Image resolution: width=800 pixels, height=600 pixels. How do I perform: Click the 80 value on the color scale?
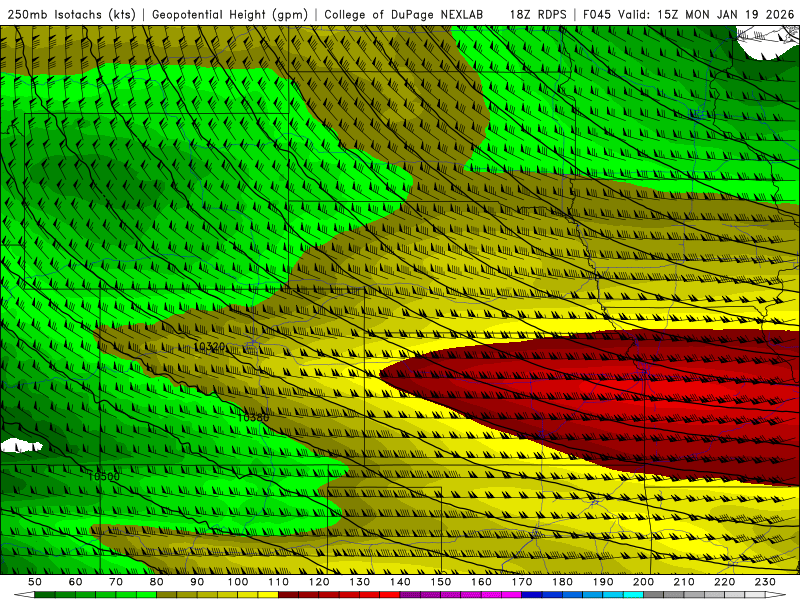point(157,582)
